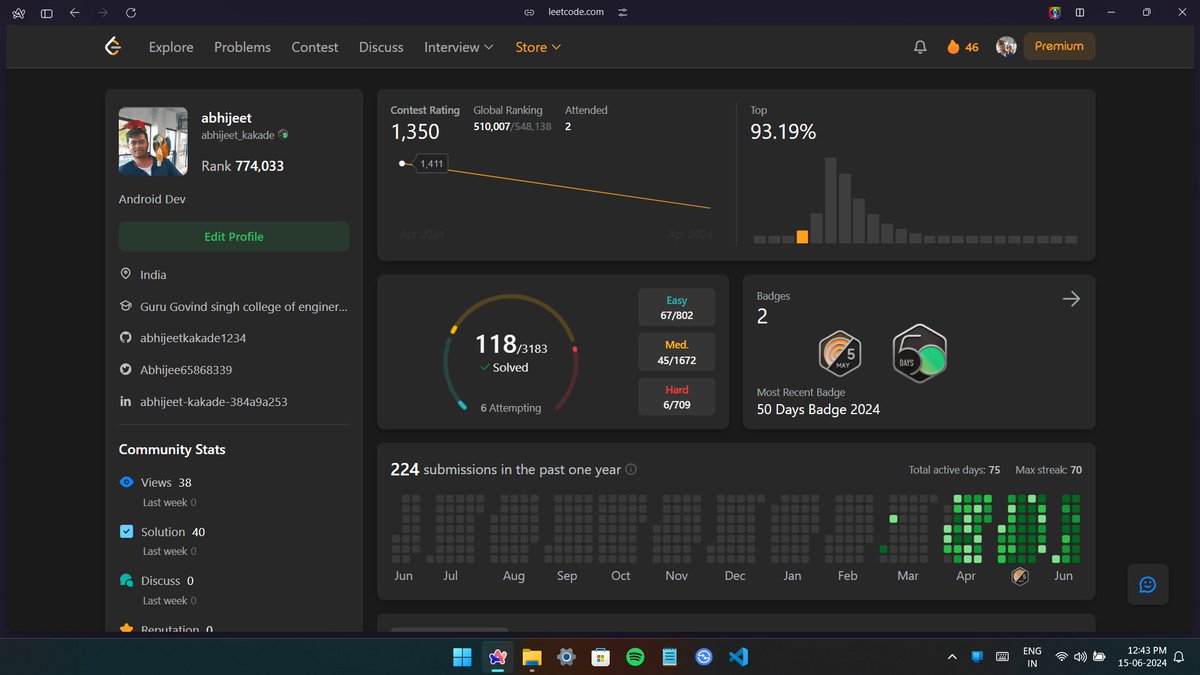Click the ENG IN language indicator
Viewport: 1200px width, 675px height.
pyautogui.click(x=1032, y=657)
